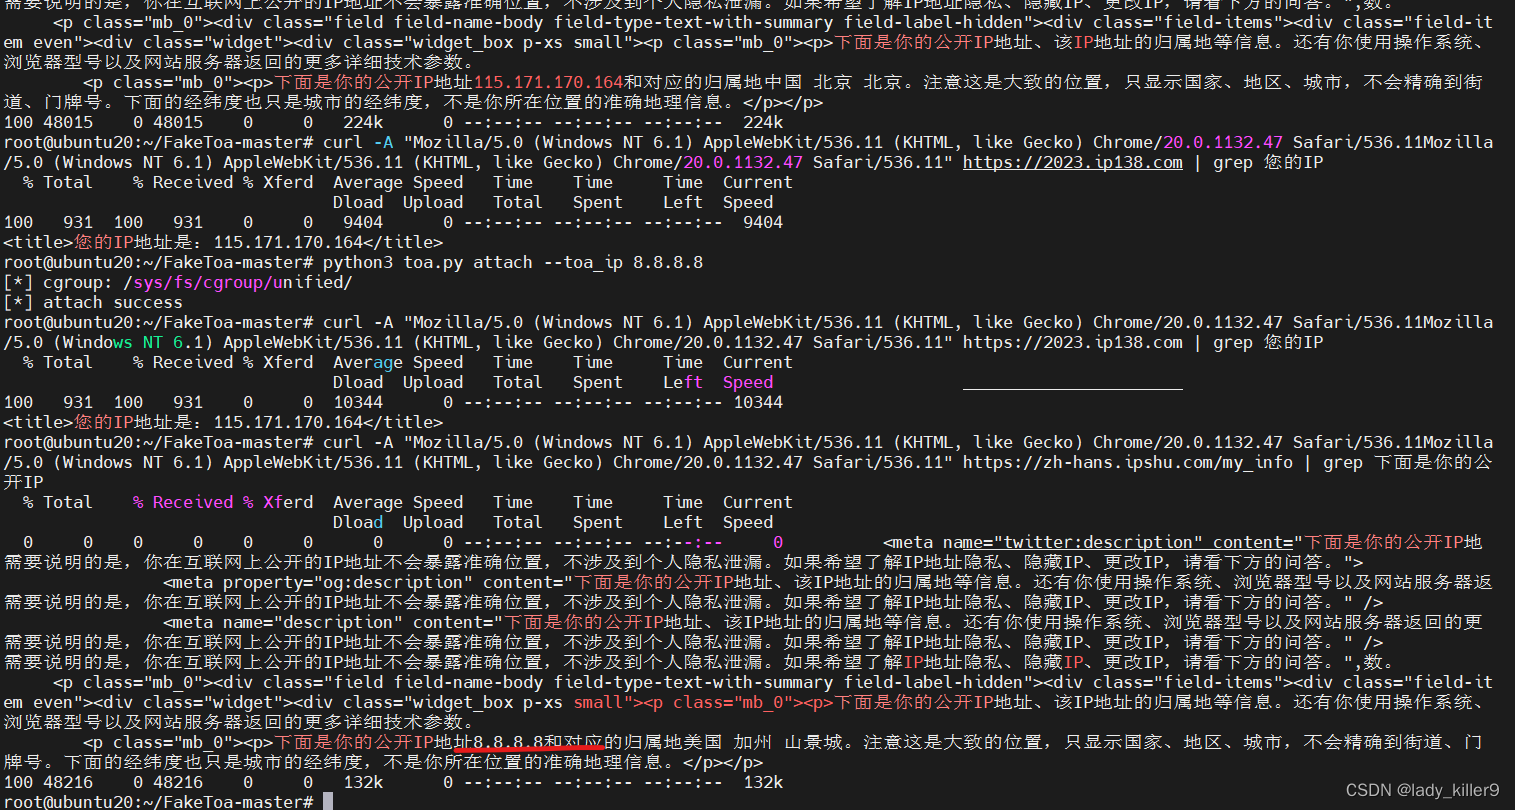This screenshot has width=1515, height=810.
Task: Click the https://zh-hans.ipshu.com/my_info URL
Action: pos(1127,462)
